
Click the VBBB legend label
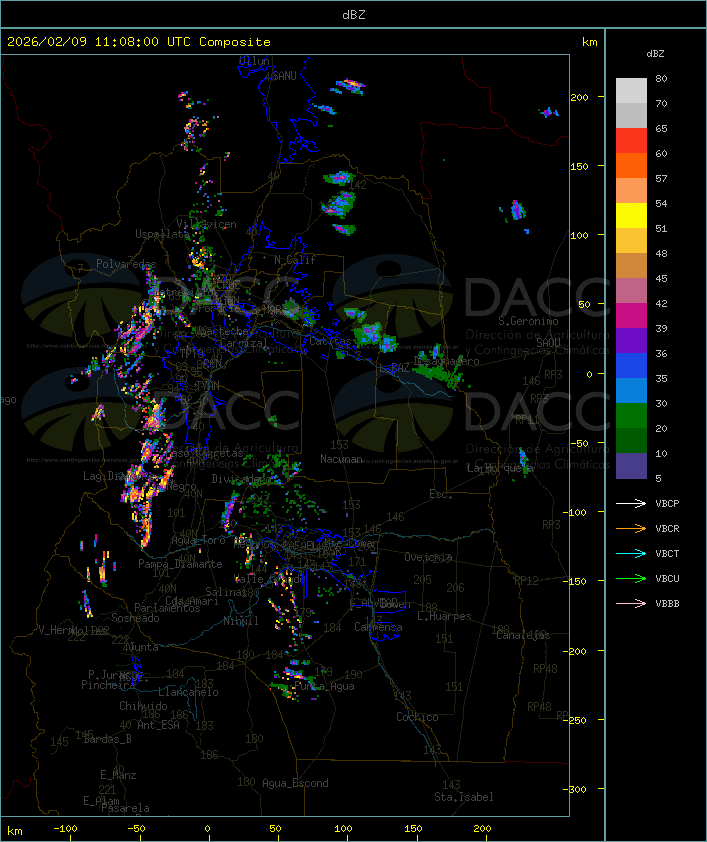(x=667, y=604)
